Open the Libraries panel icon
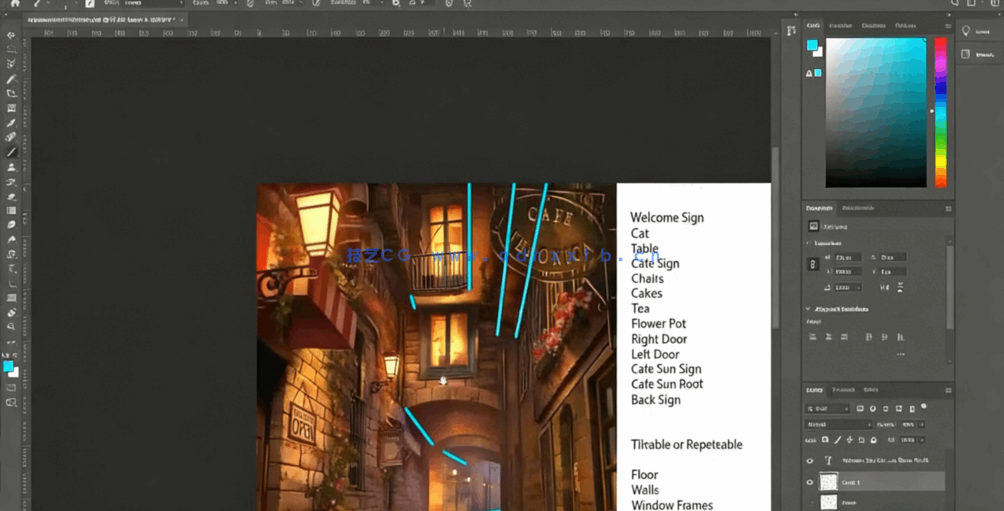This screenshot has height=511, width=1004. pos(966,54)
